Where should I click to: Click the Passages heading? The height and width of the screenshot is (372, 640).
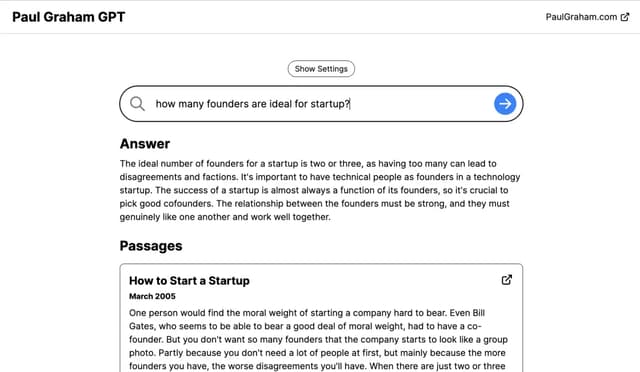[151, 246]
